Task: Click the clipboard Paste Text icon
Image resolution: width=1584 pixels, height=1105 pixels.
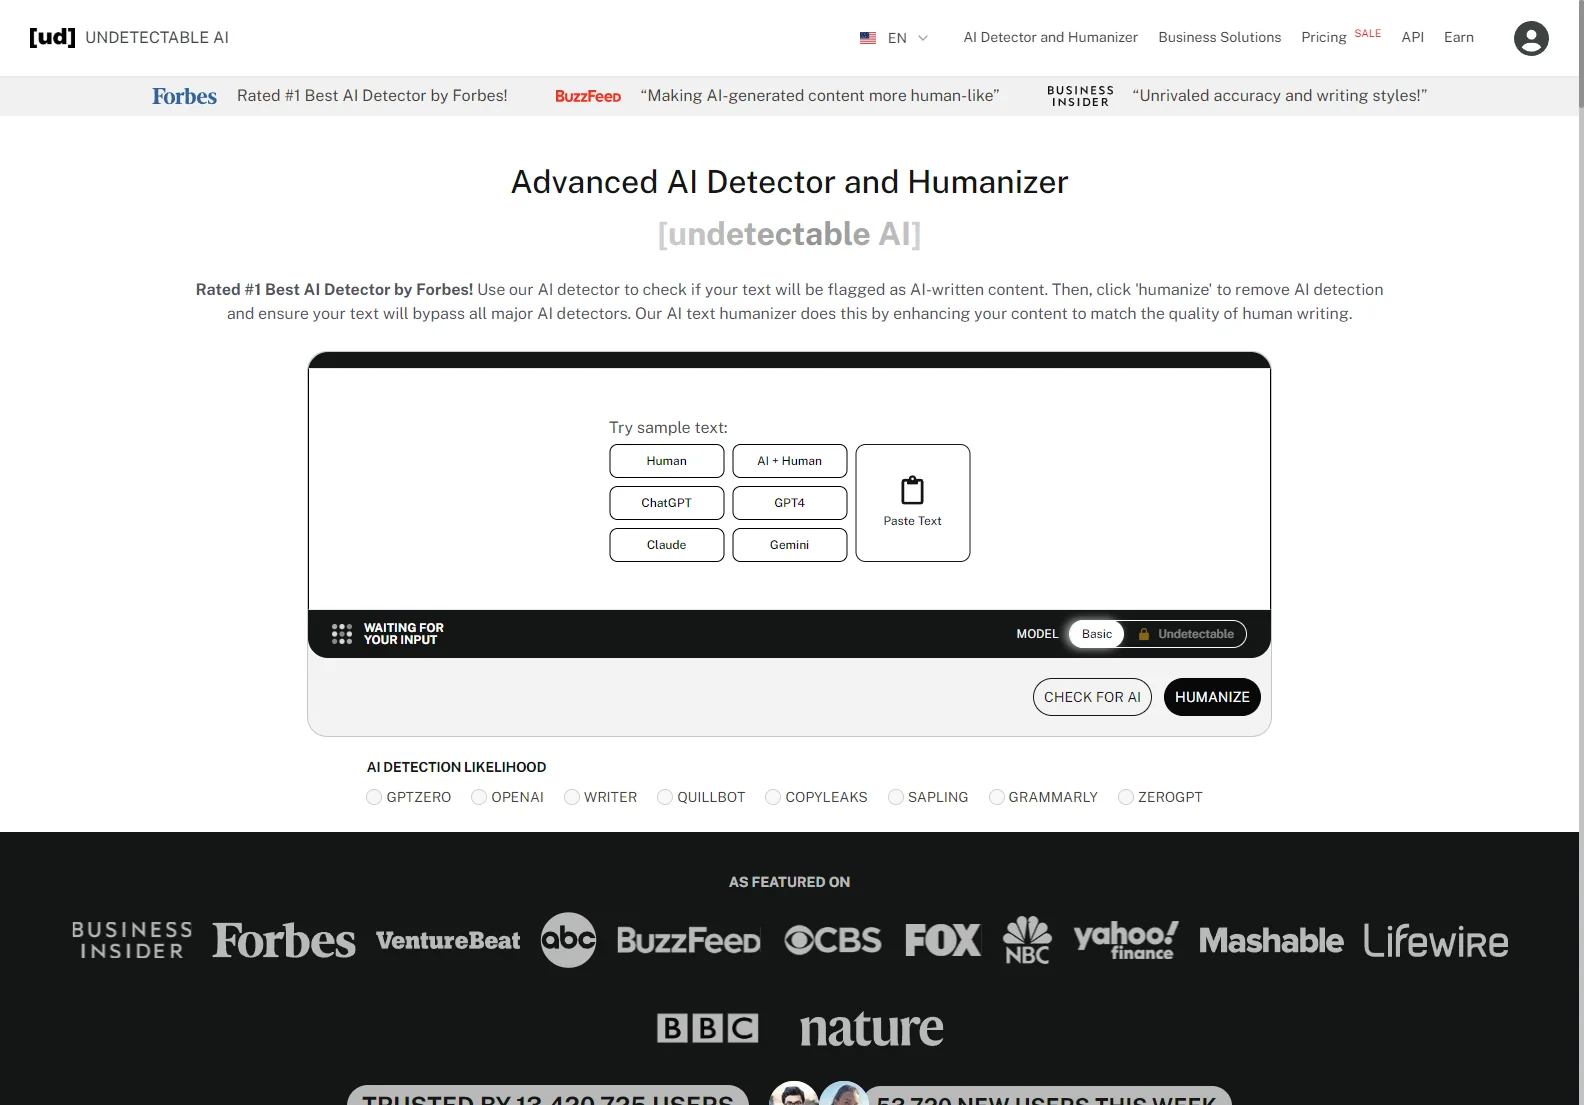Action: (913, 490)
